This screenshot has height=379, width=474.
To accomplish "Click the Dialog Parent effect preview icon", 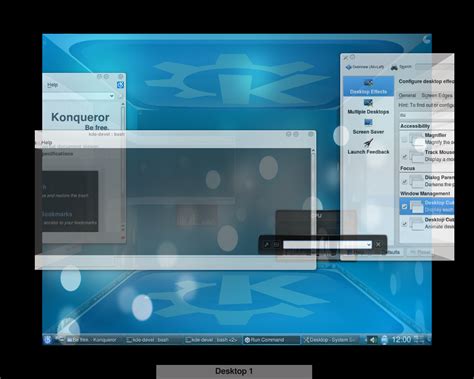I will click(x=416, y=181).
